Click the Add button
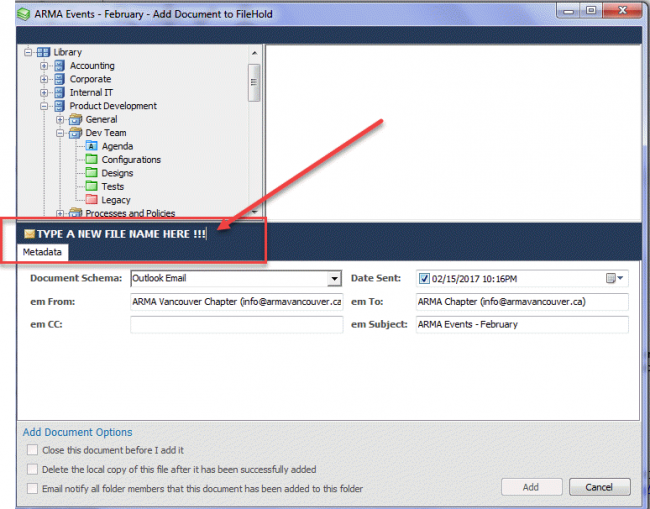The image size is (650, 509). pyautogui.click(x=531, y=487)
